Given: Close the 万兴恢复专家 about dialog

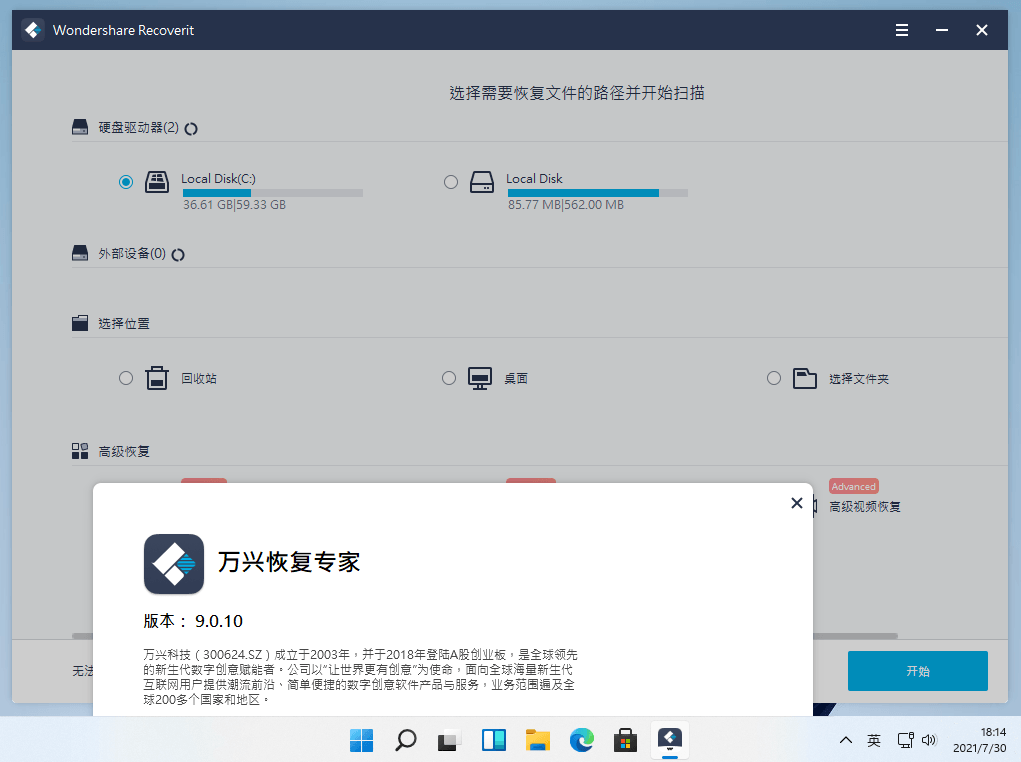Looking at the screenshot, I should click(796, 503).
